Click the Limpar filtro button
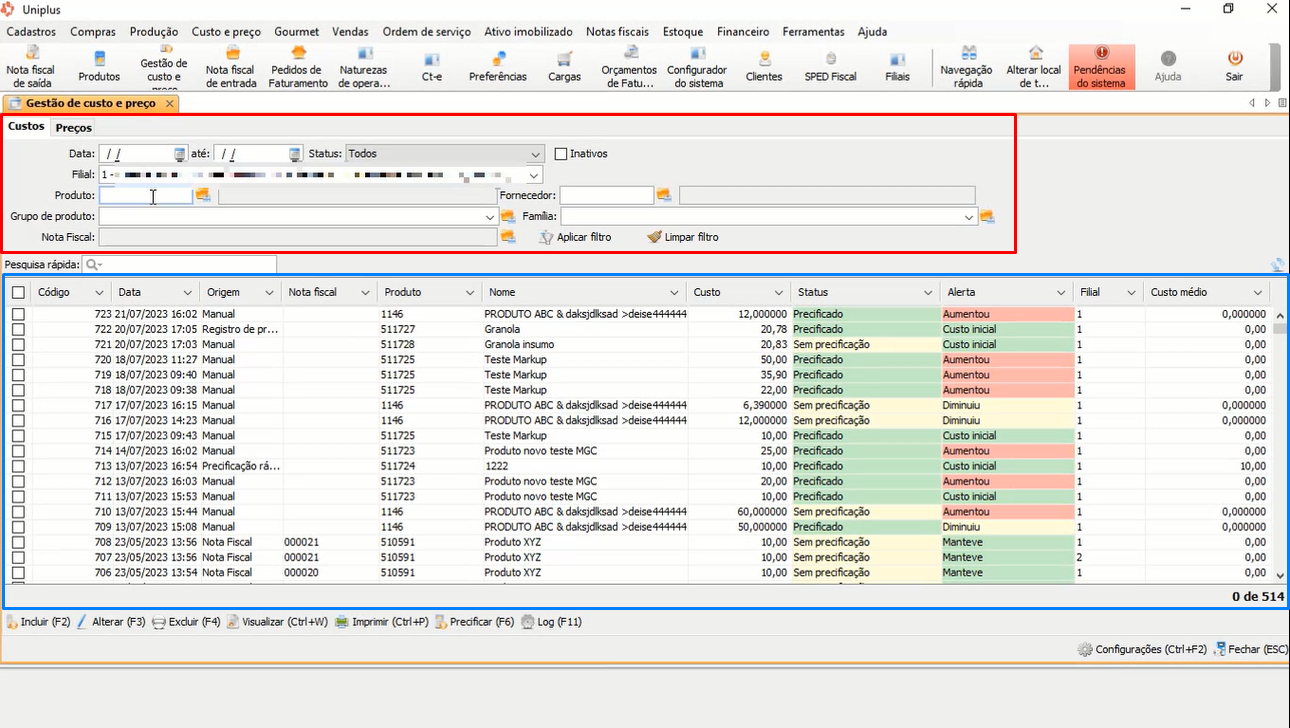 coord(683,237)
